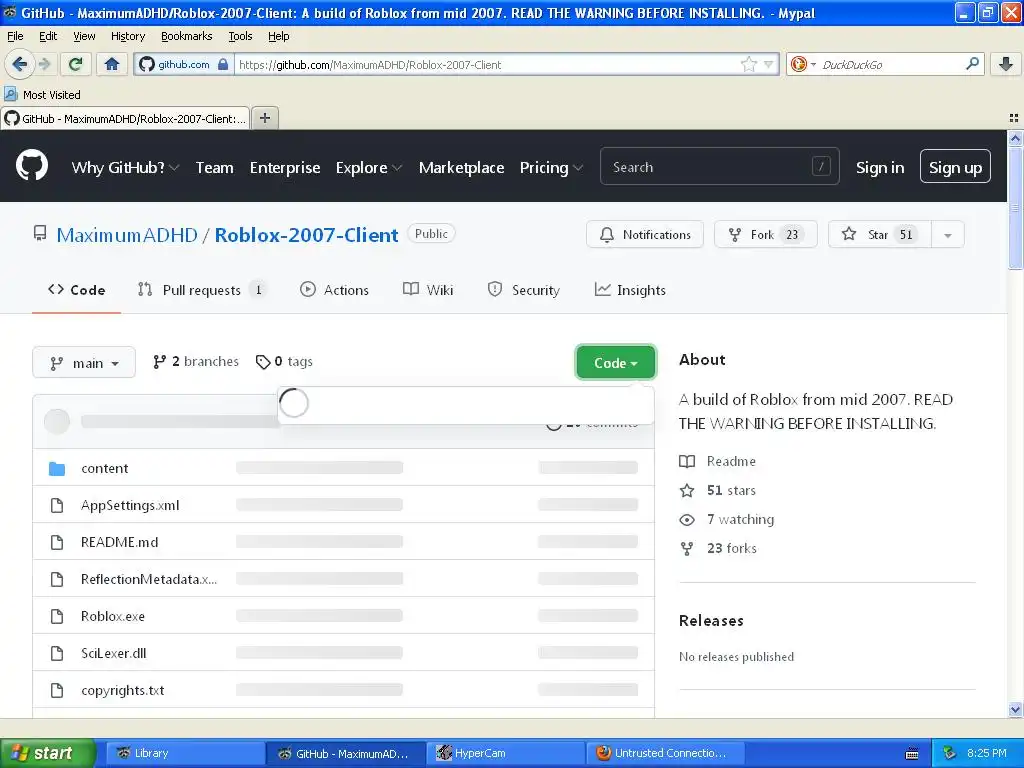Switch to the Security tab

coord(523,290)
